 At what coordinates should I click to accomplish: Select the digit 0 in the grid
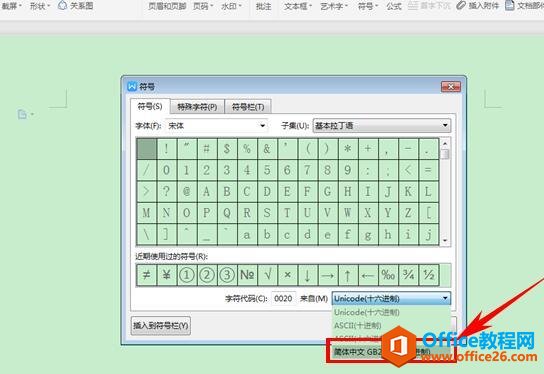(x=167, y=170)
